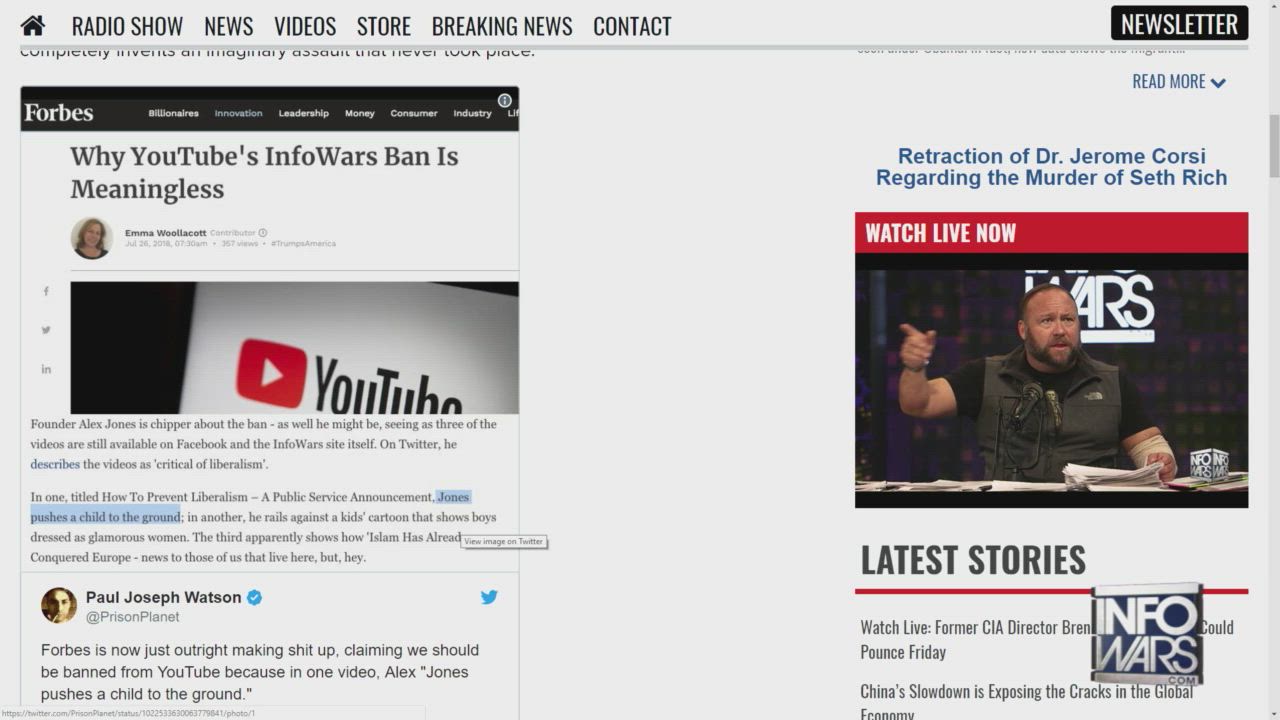Click the verified badge next to Watson
This screenshot has width=1280, height=720.
point(255,597)
